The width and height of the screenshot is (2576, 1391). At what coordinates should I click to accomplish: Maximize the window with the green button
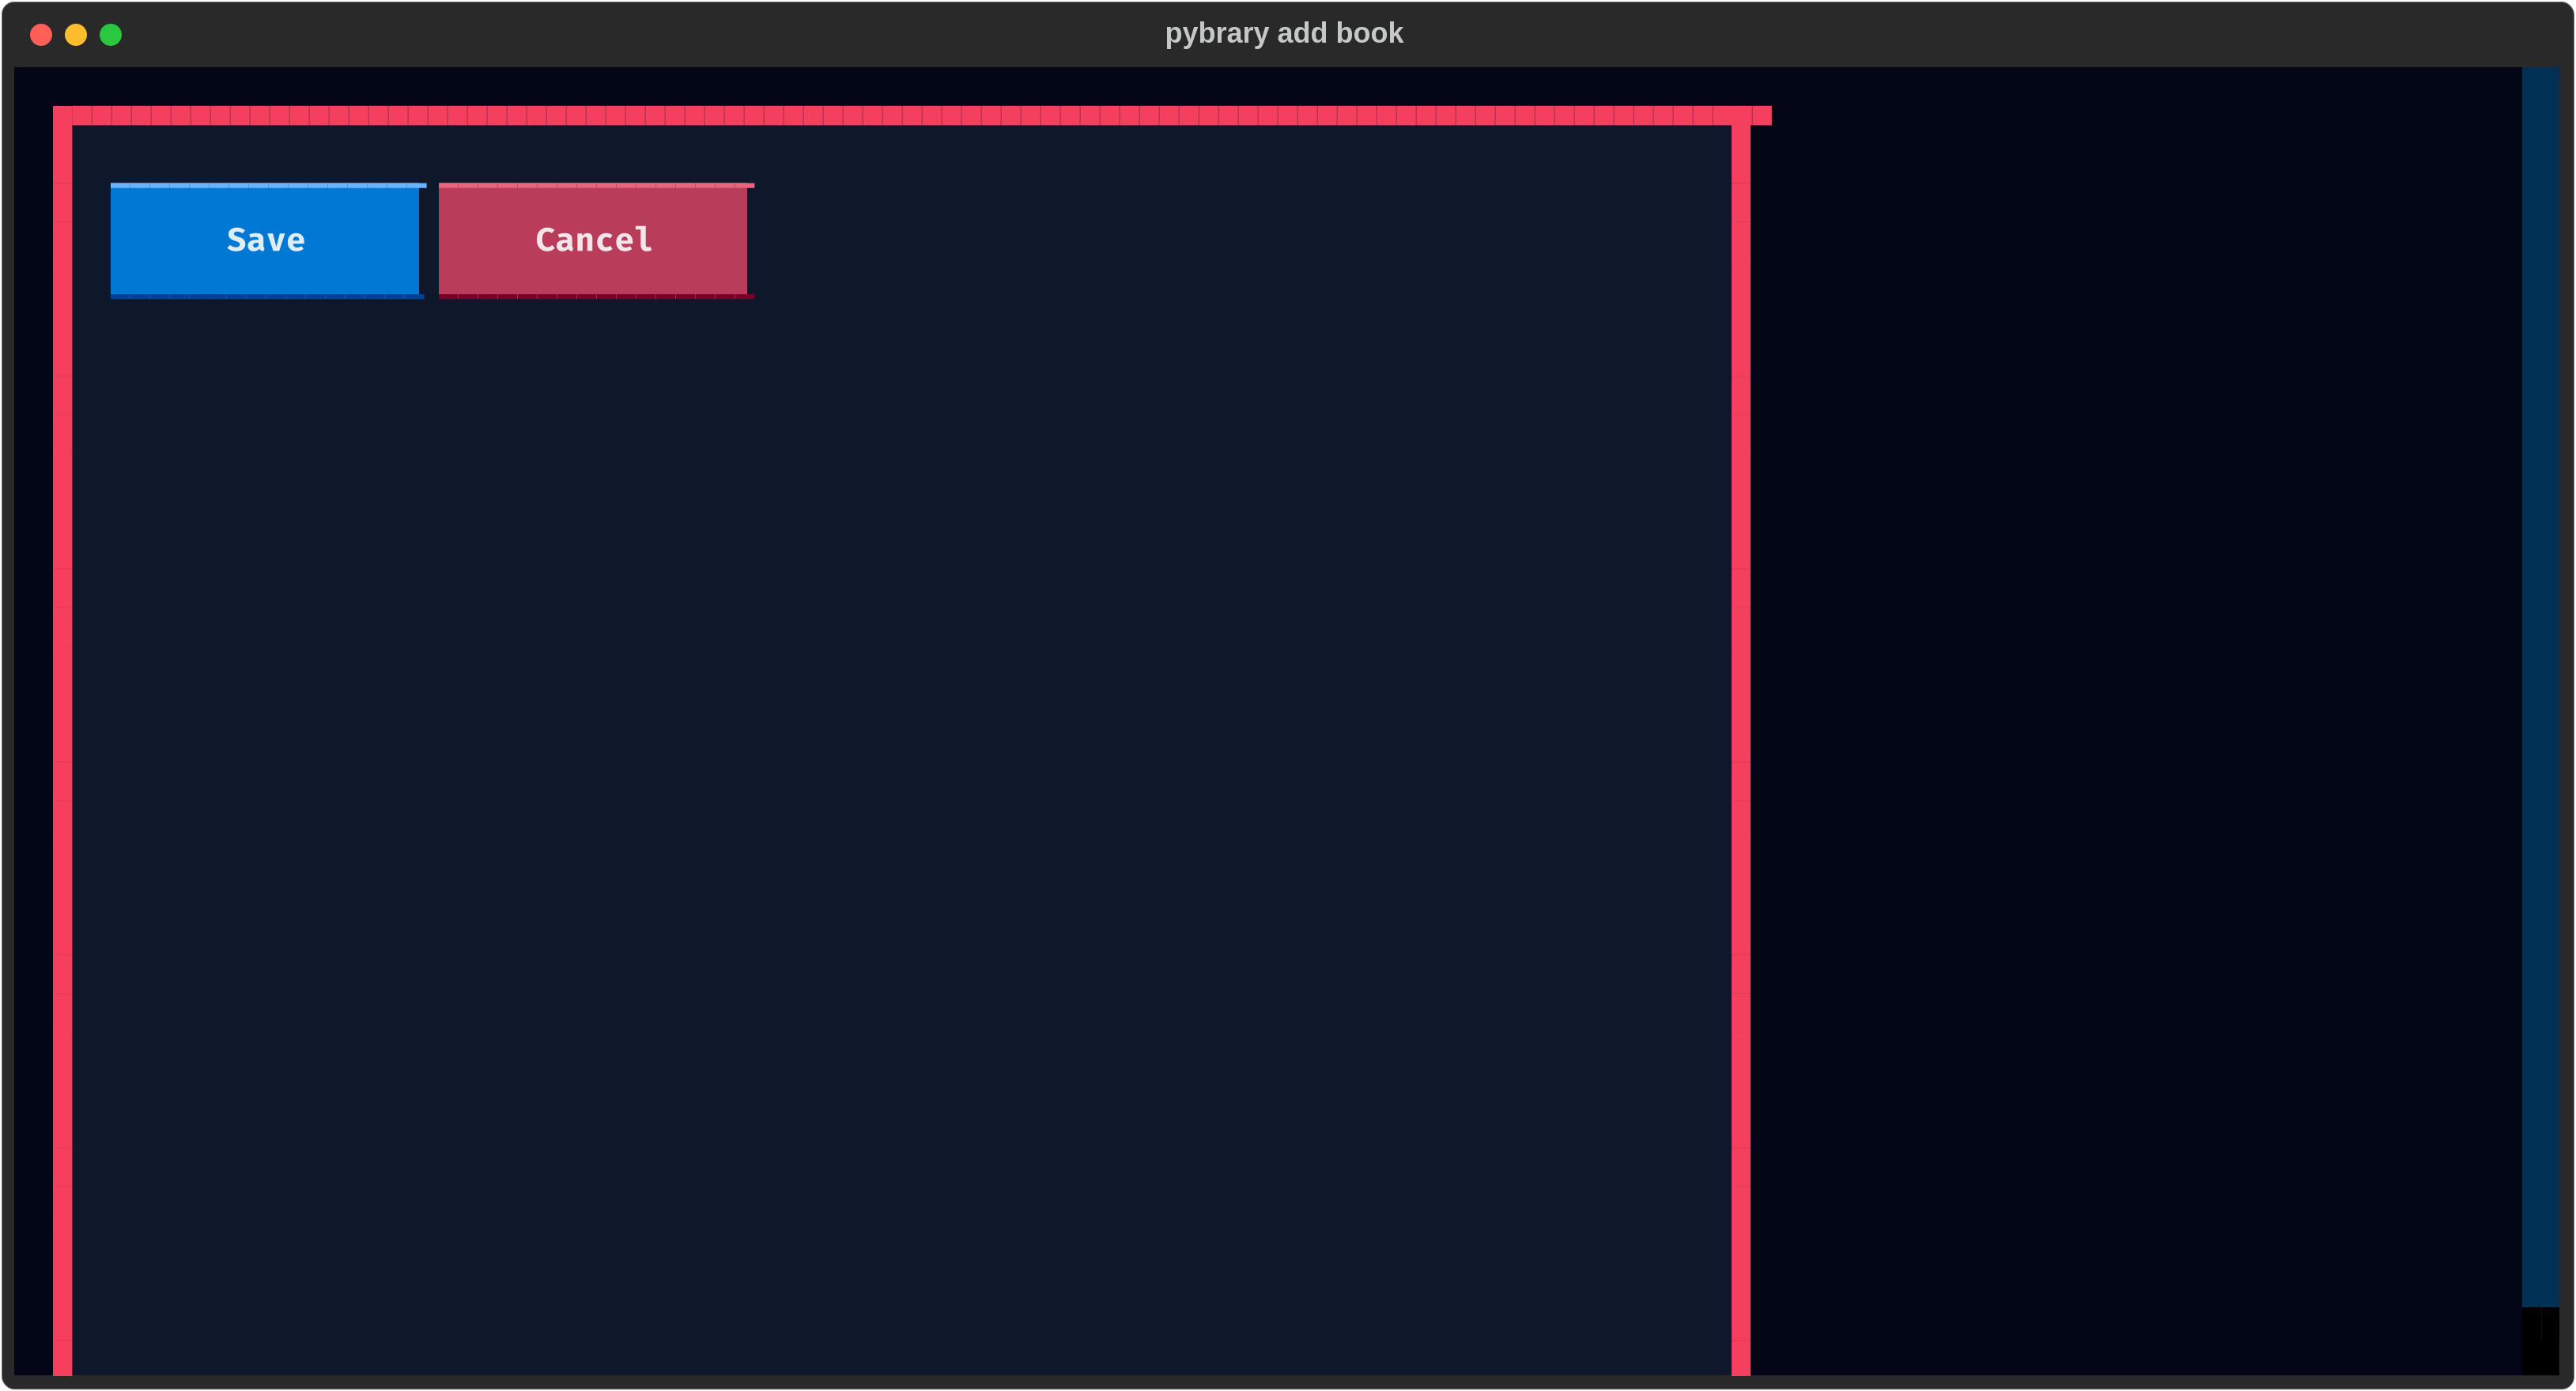pyautogui.click(x=111, y=35)
